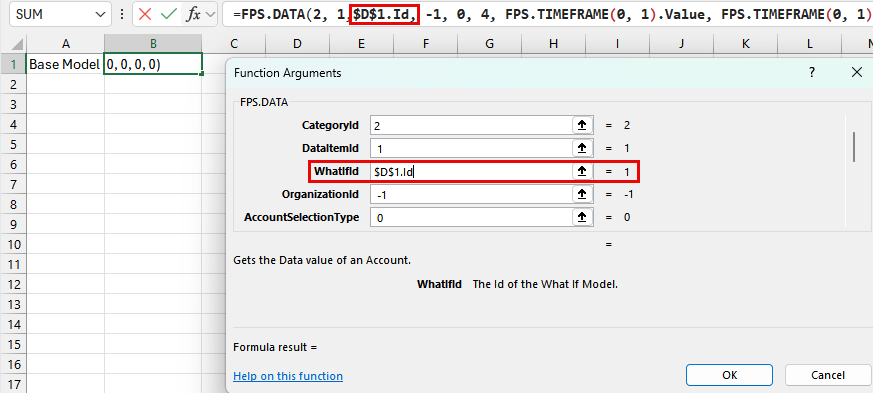Open the Help on this function link
873x393 pixels.
tap(288, 376)
